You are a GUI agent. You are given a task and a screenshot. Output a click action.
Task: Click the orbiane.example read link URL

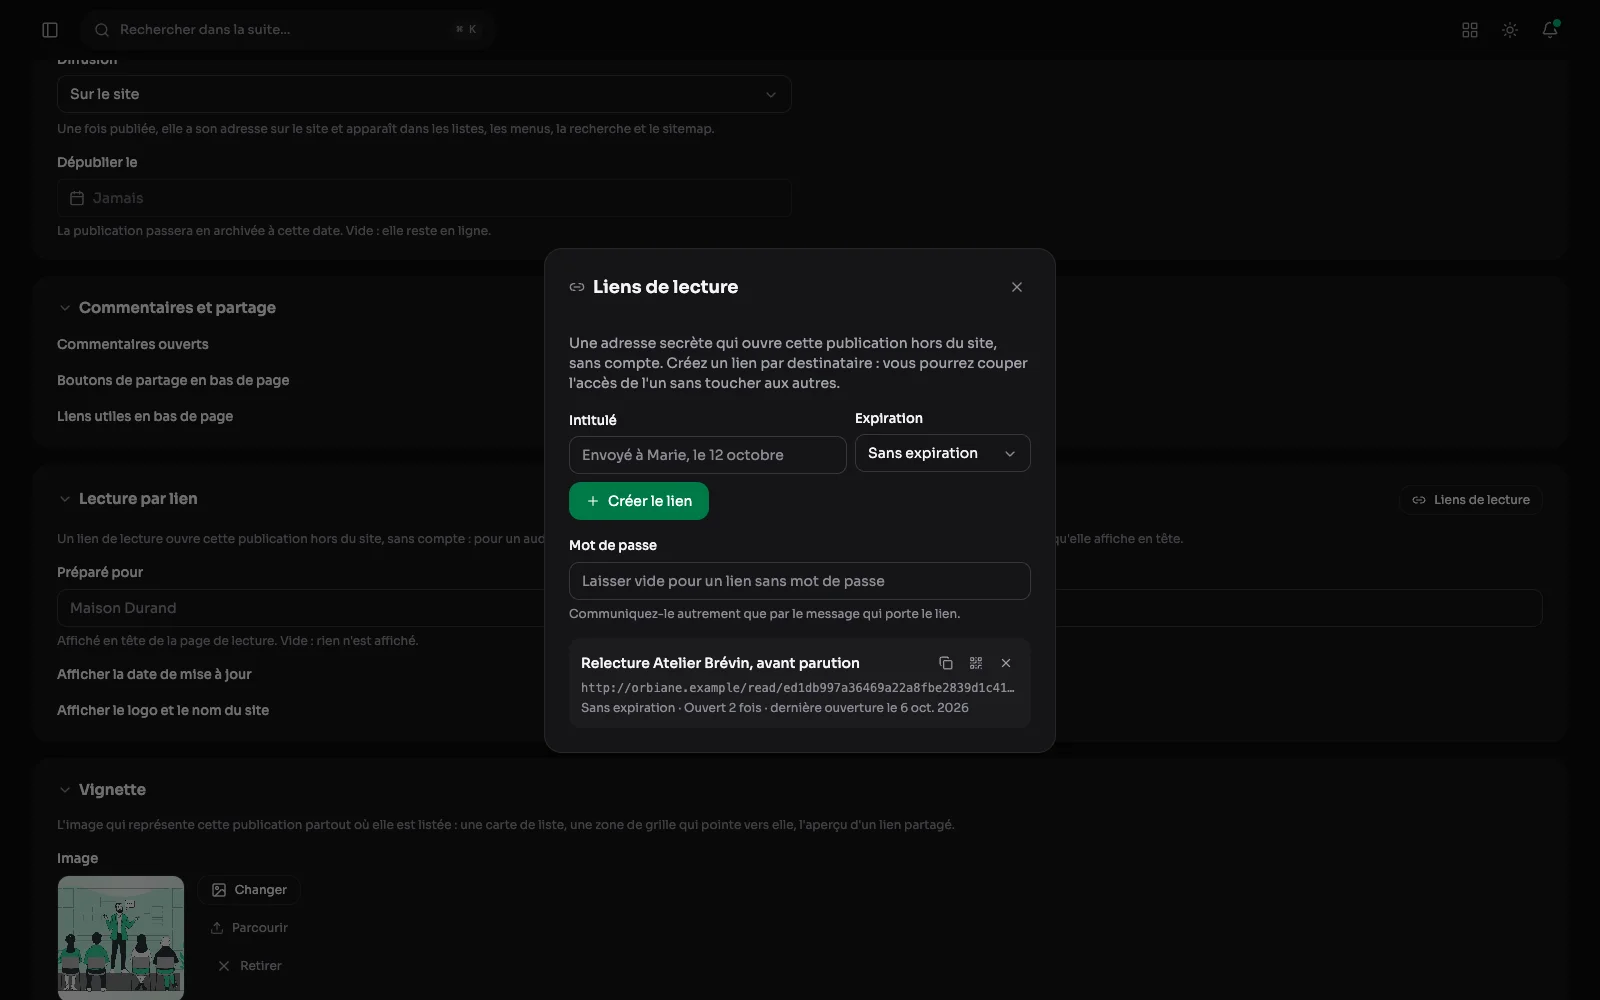pos(798,688)
